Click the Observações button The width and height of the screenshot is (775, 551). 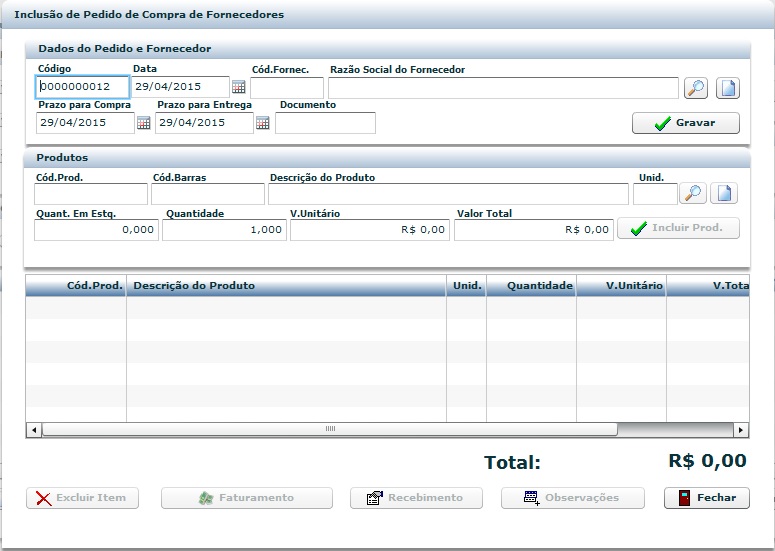click(x=574, y=498)
